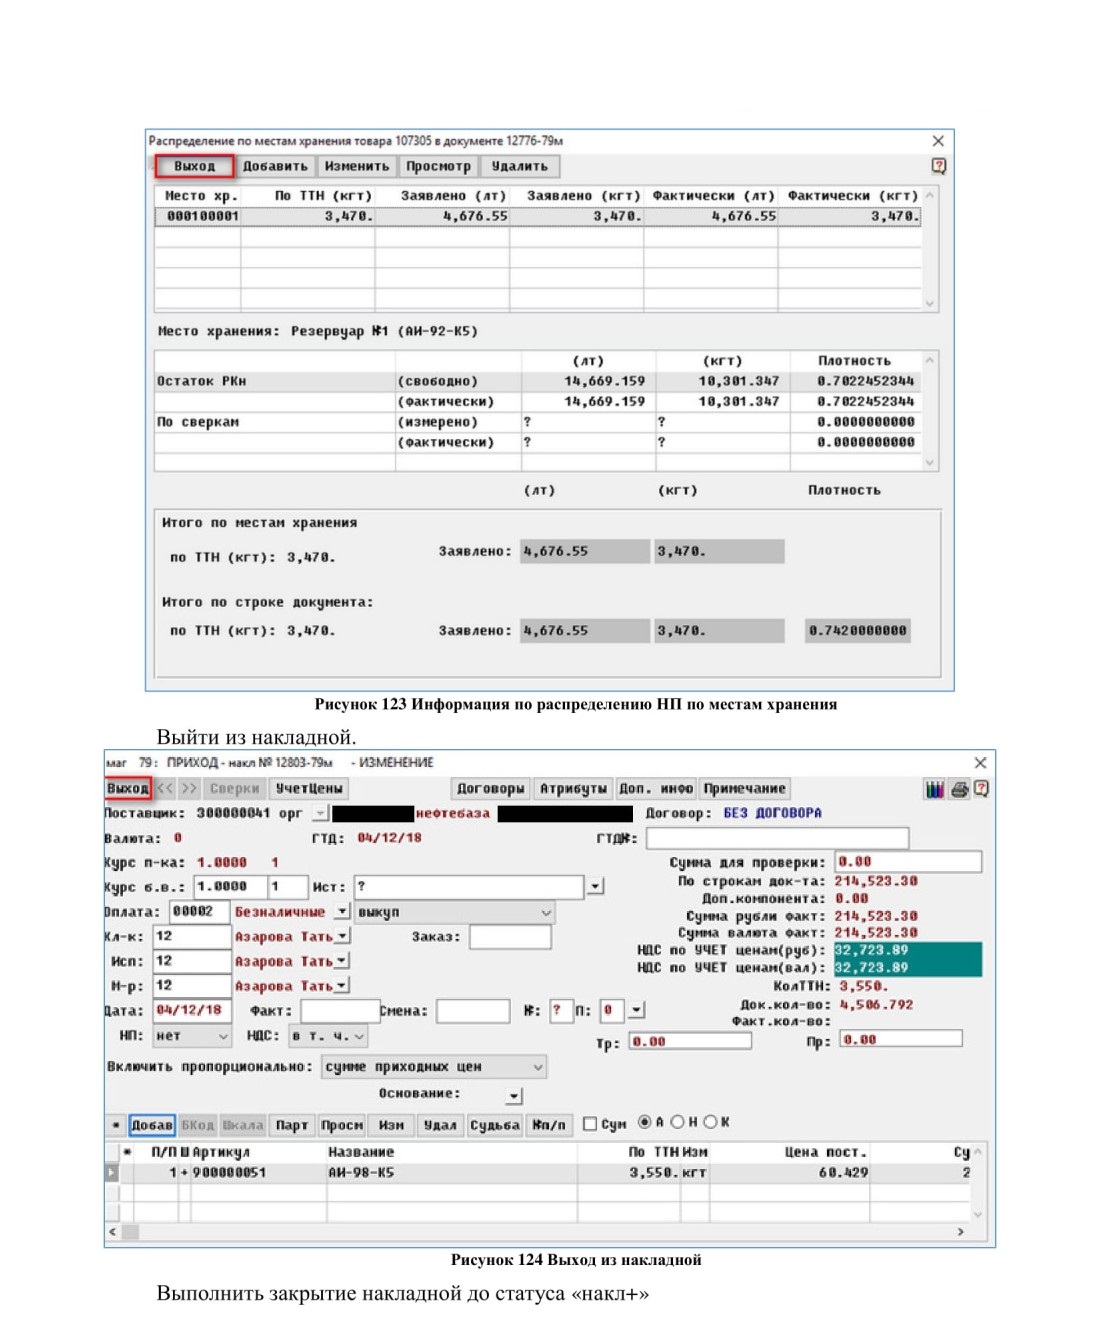The width and height of the screenshot is (1101, 1332).
Task: Open the supplier орг dropdown
Action: [x=321, y=813]
